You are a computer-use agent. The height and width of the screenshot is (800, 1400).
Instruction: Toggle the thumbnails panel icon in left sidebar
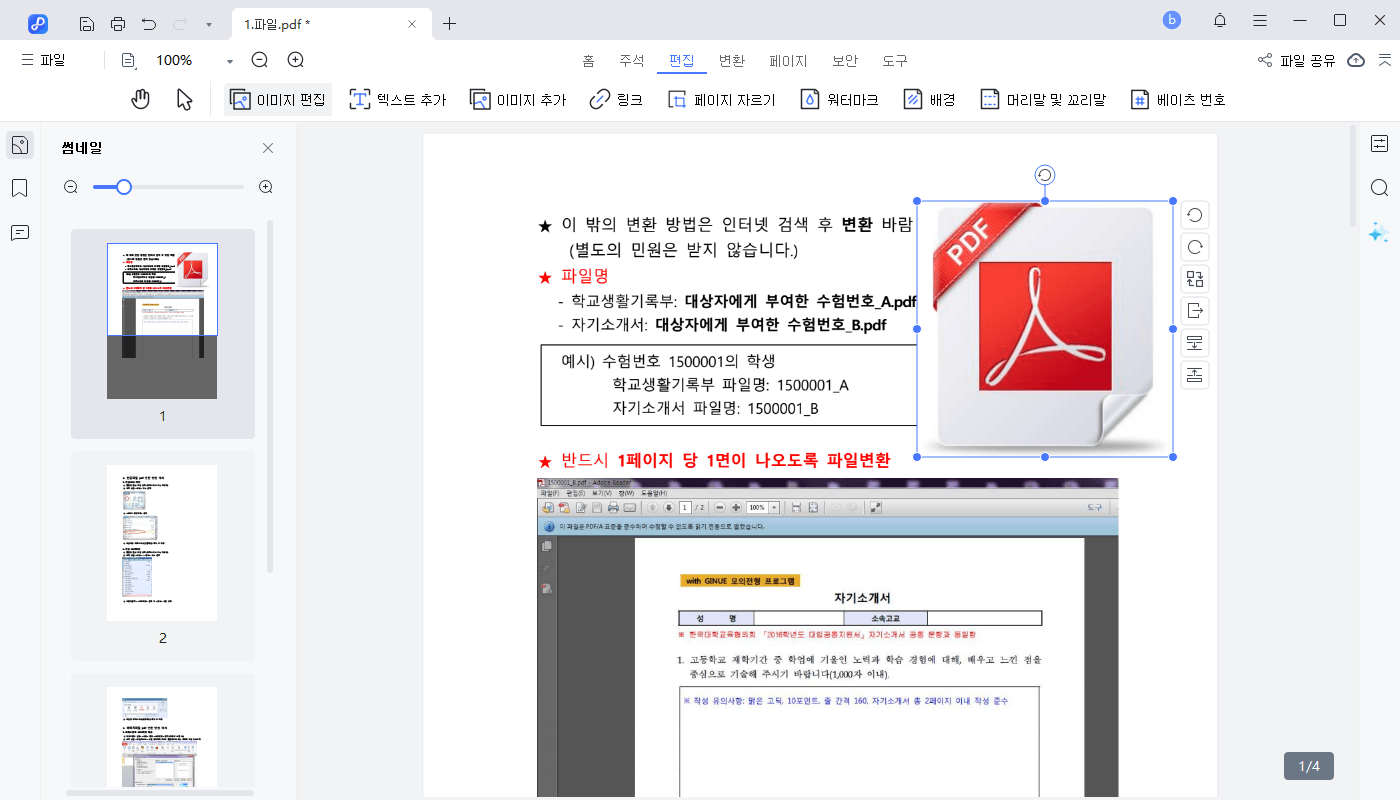pos(20,145)
